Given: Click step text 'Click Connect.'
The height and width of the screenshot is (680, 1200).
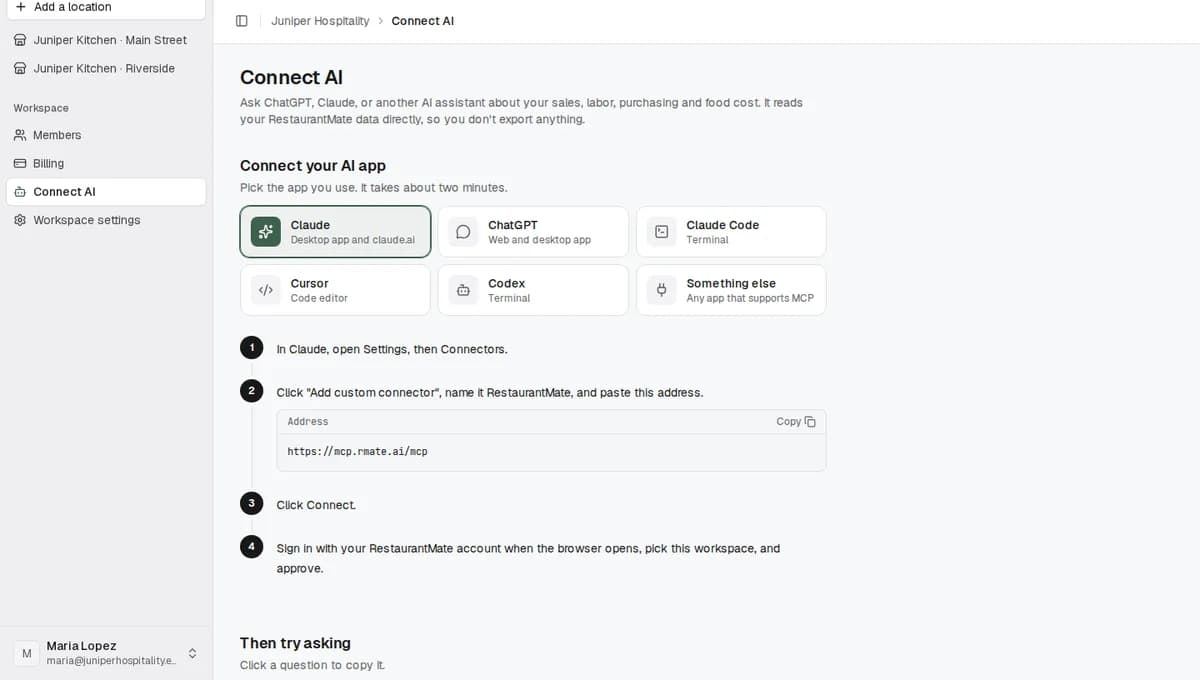Looking at the screenshot, I should click(x=316, y=505).
